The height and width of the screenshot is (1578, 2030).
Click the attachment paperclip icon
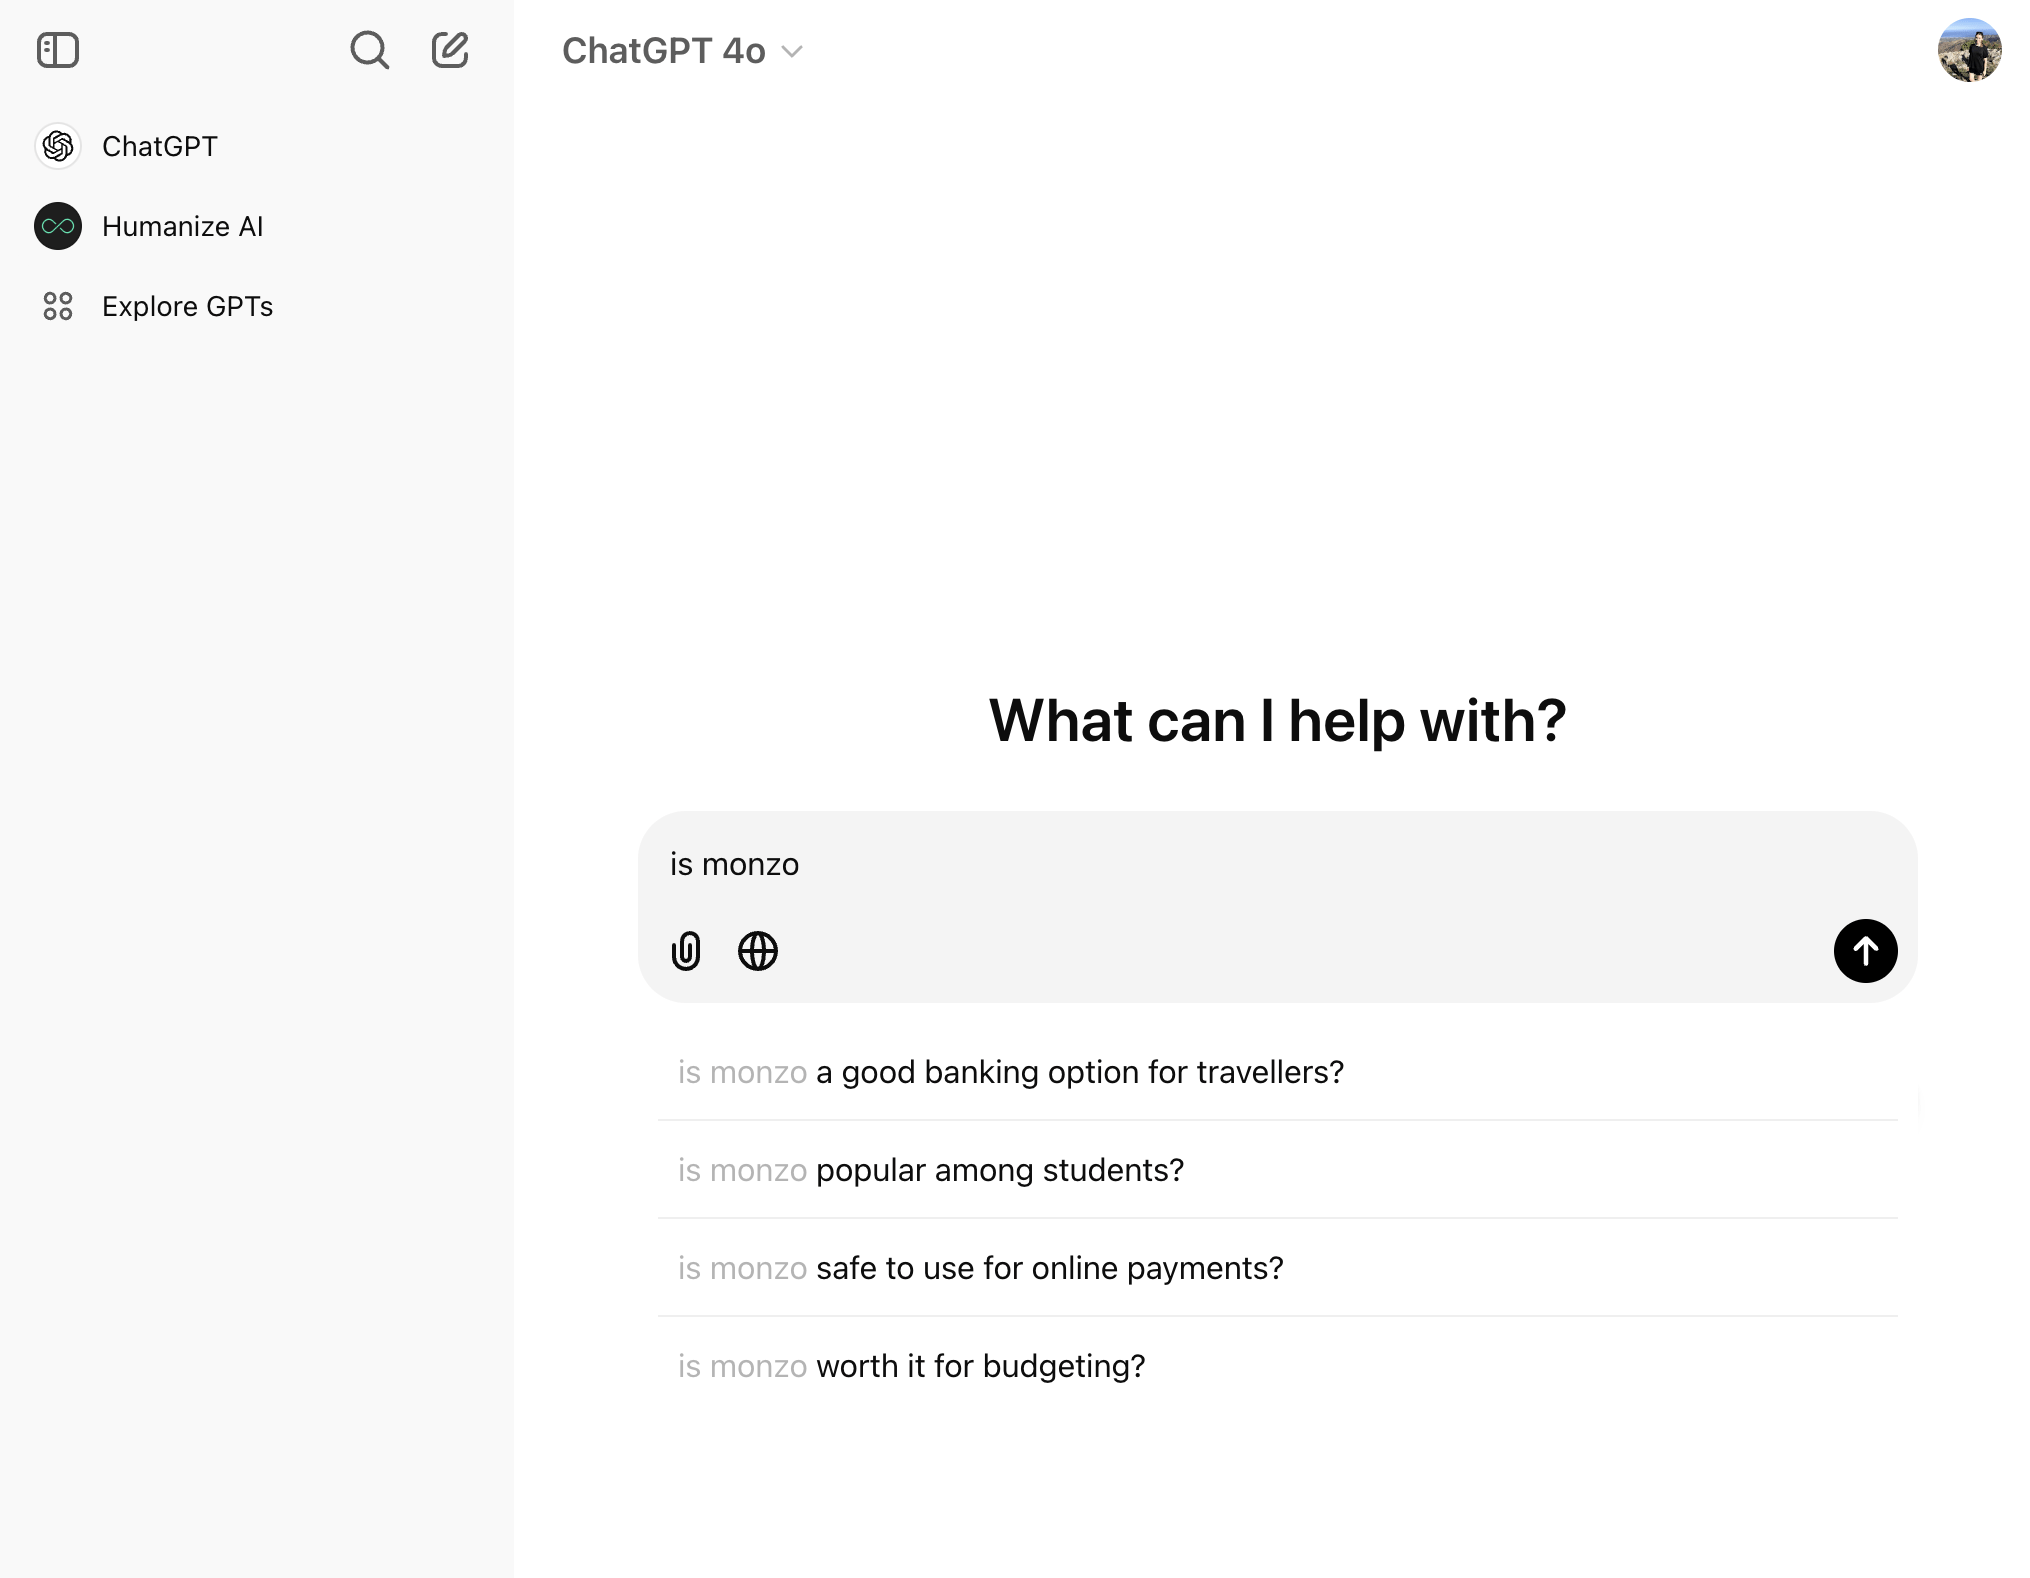coord(685,952)
